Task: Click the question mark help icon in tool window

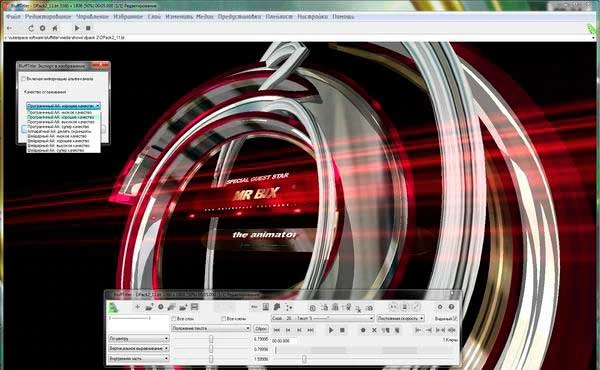Action: pos(452,307)
